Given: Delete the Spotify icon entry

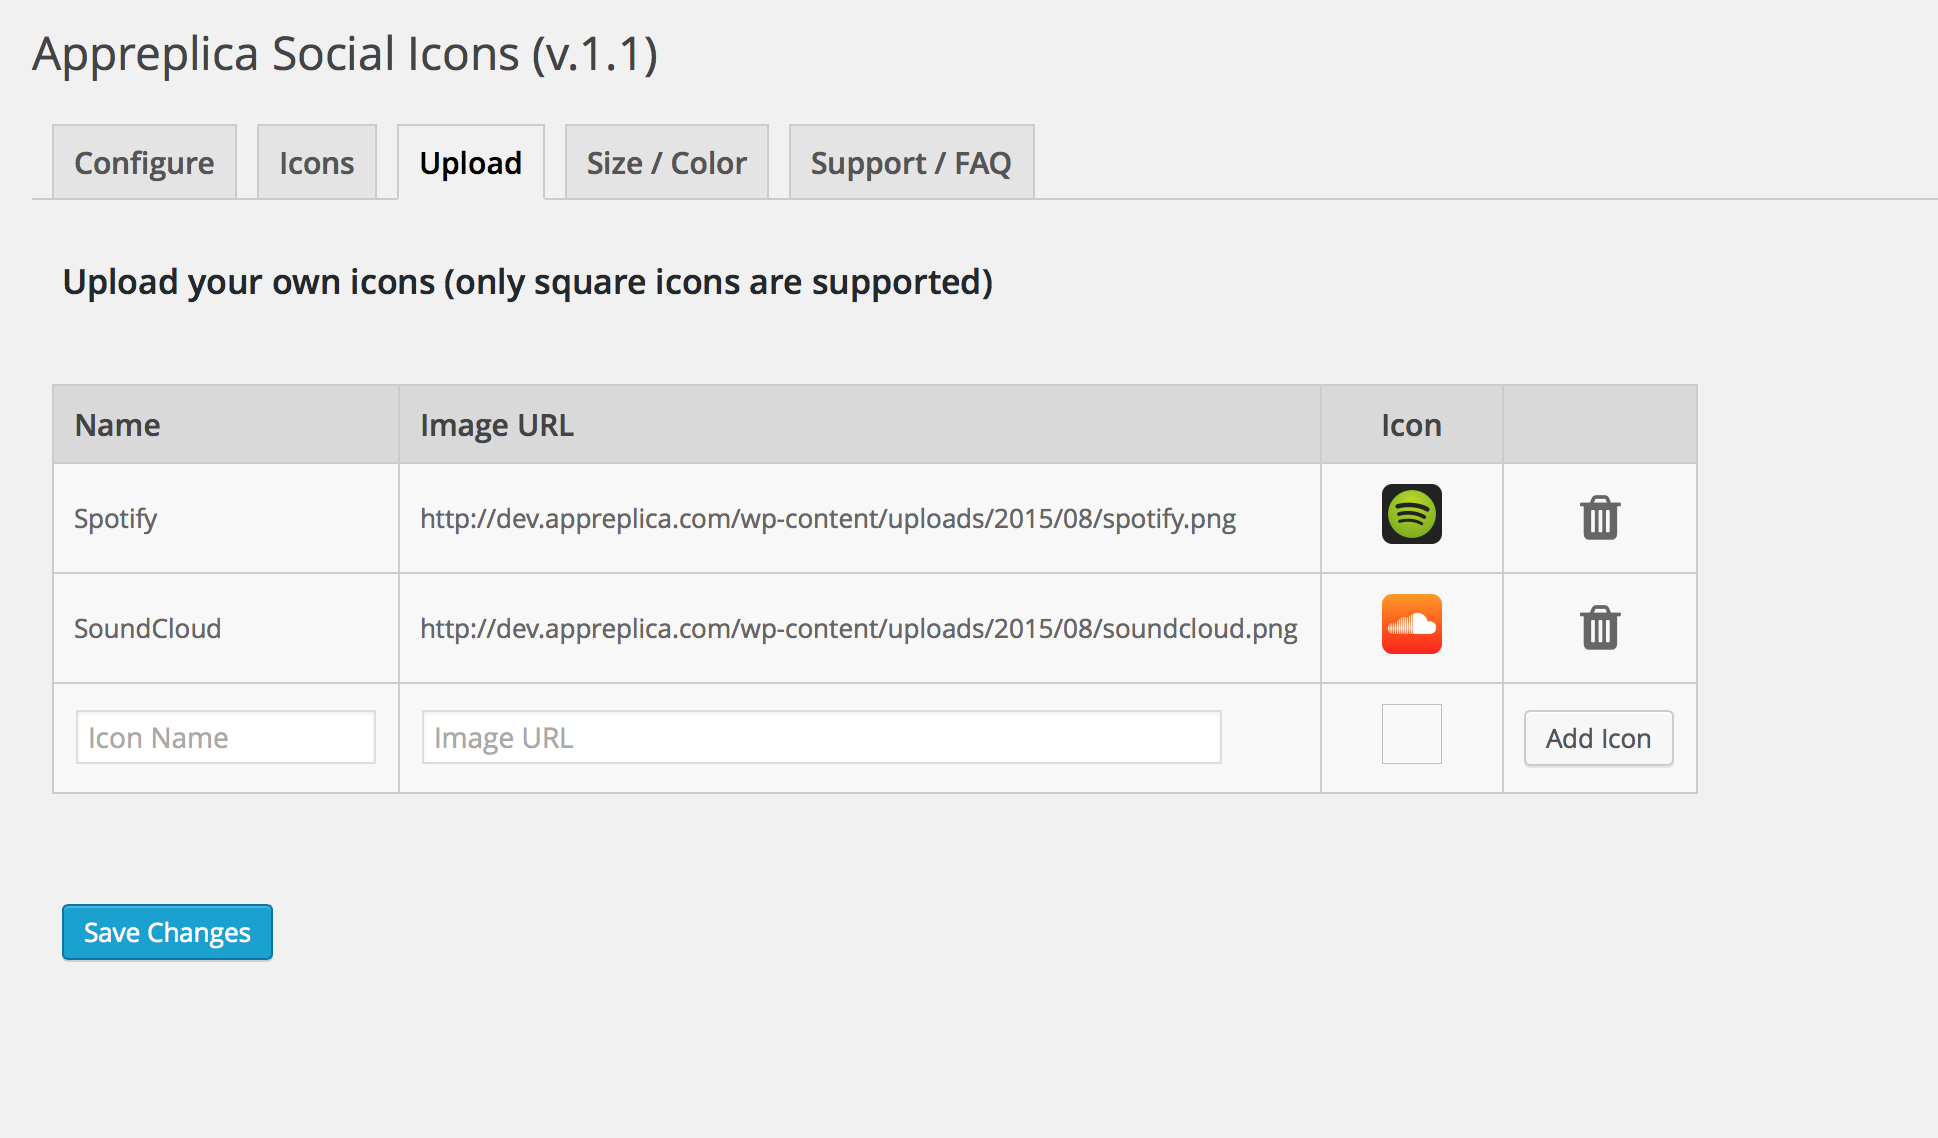Looking at the screenshot, I should [x=1599, y=518].
